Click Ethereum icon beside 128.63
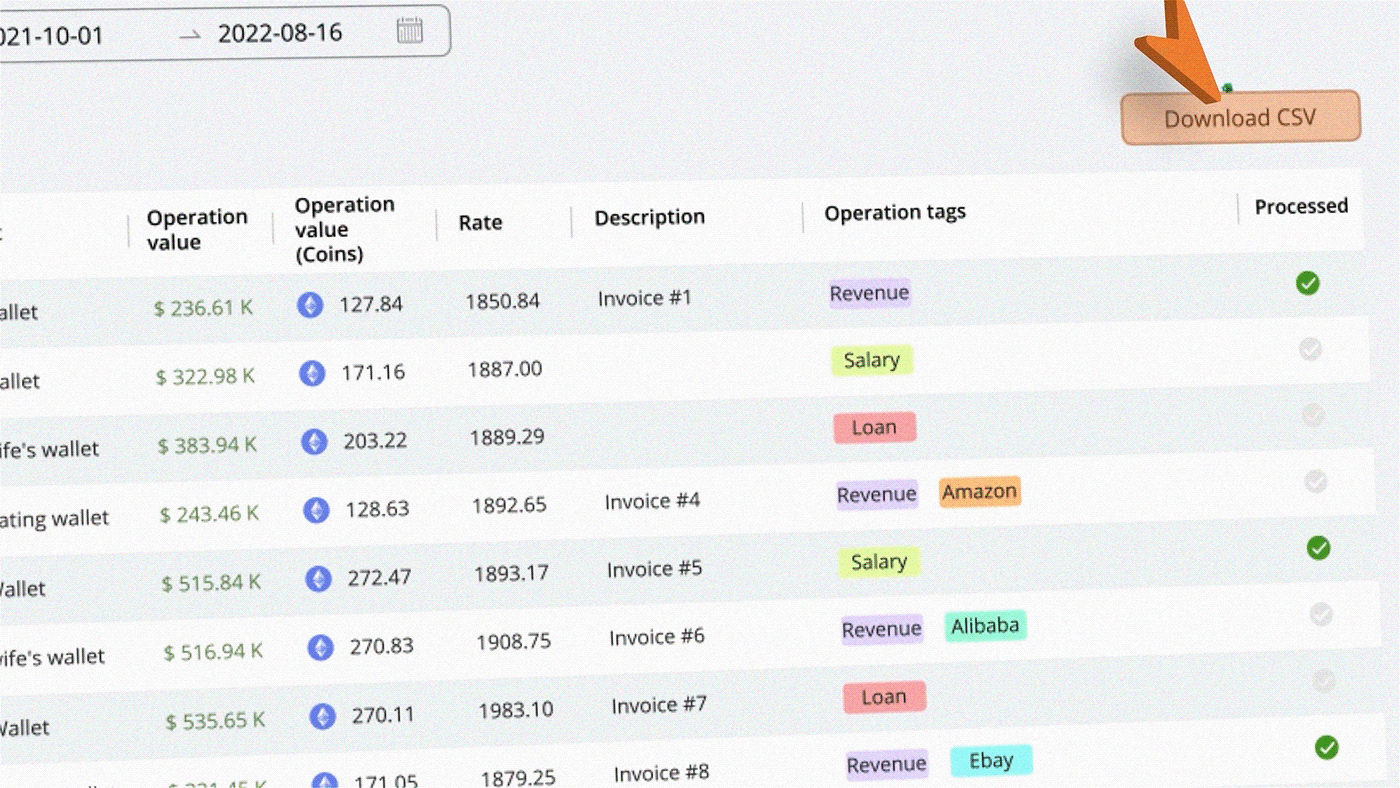The width and height of the screenshot is (1400, 788). (316, 511)
